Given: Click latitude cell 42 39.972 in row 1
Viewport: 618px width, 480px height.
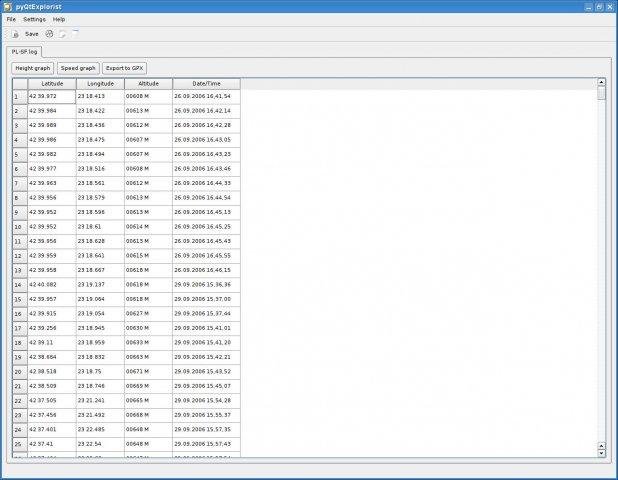Looking at the screenshot, I should 52,97.
